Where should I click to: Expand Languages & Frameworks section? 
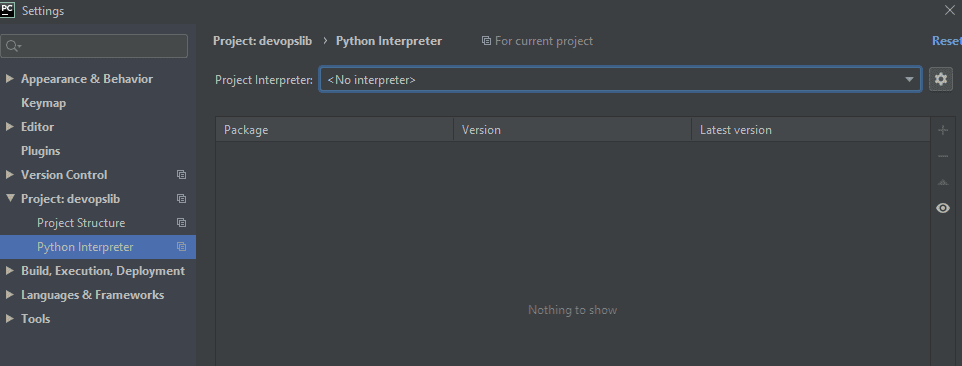pyautogui.click(x=9, y=294)
